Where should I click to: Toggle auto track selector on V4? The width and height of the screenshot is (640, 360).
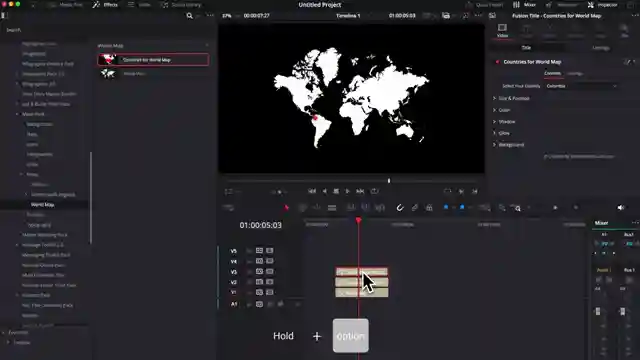(x=259, y=261)
